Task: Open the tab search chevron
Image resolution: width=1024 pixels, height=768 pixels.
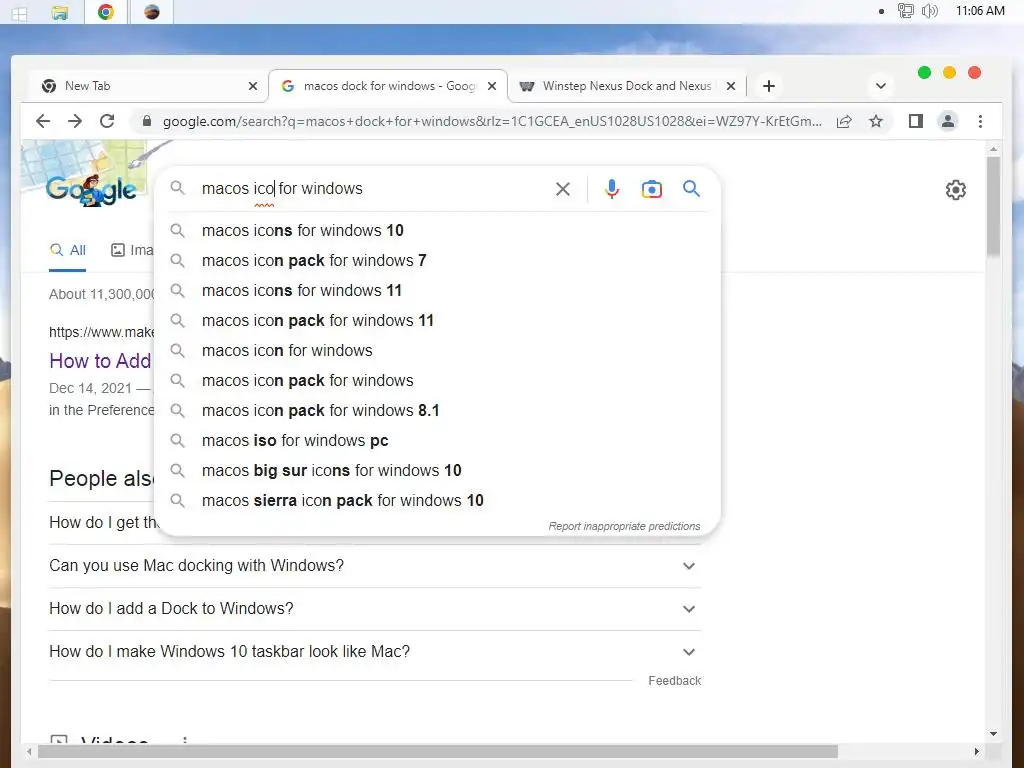Action: (881, 86)
